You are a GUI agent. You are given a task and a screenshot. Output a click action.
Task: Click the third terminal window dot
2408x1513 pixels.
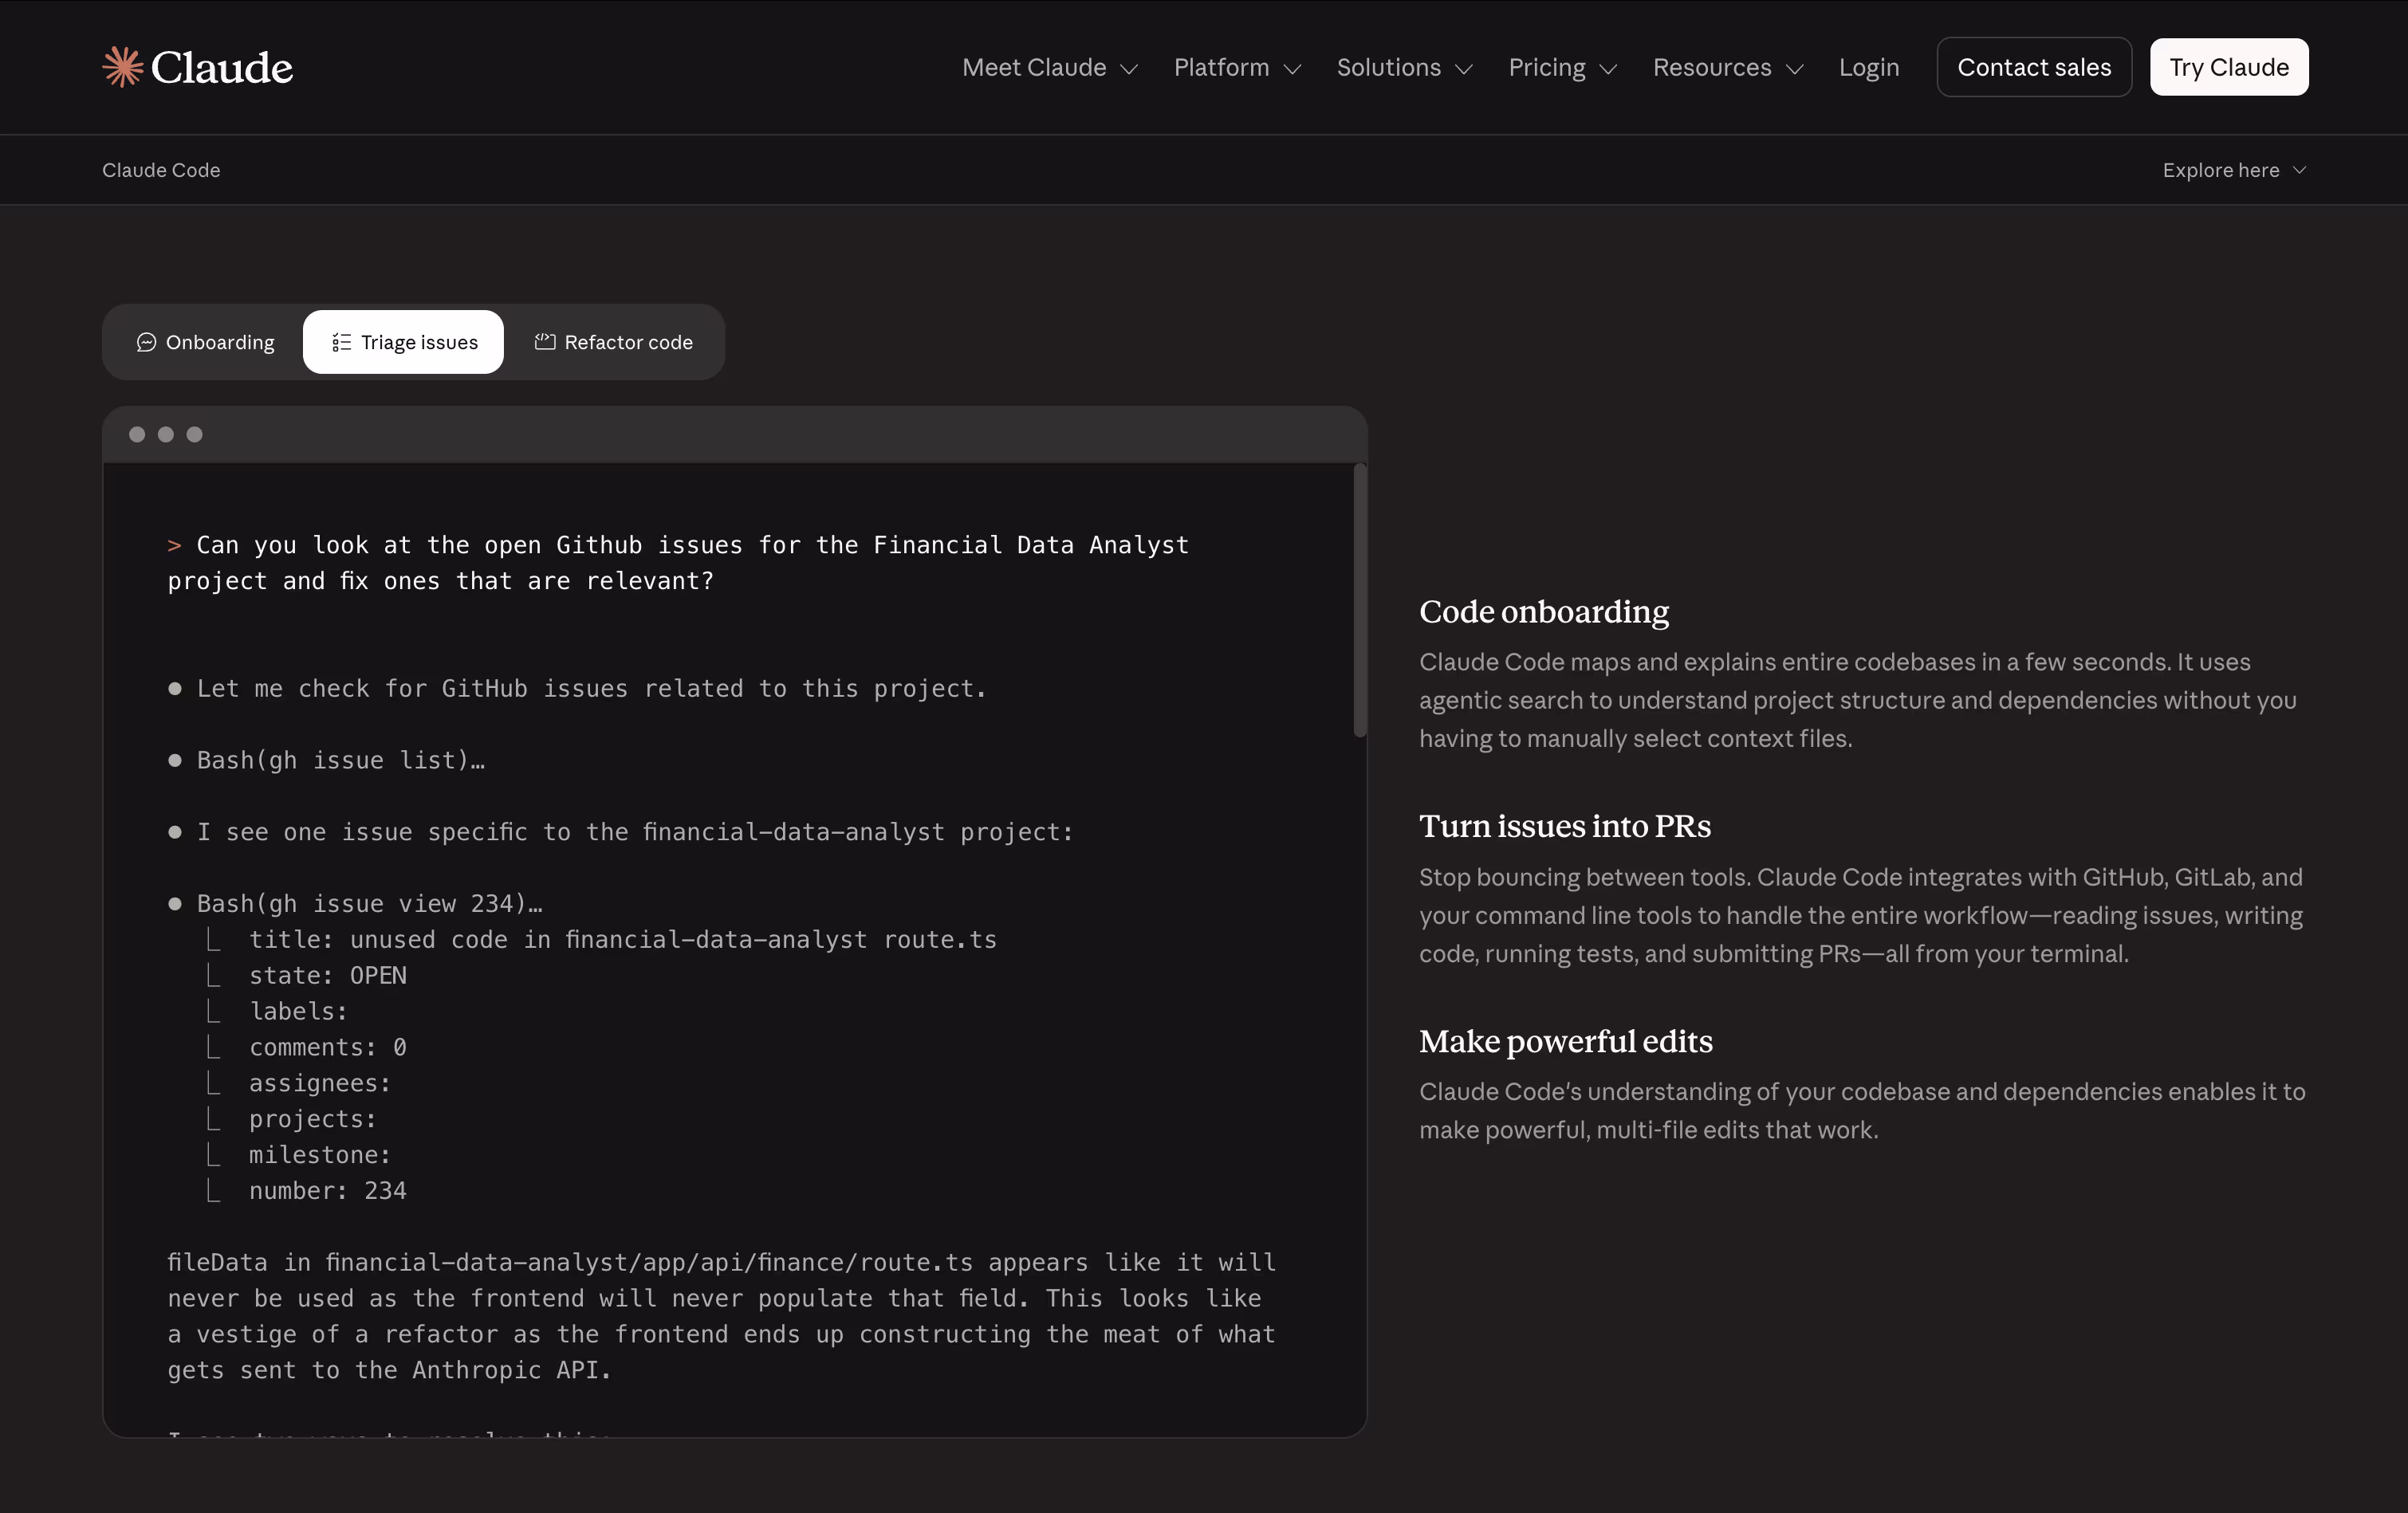click(195, 434)
